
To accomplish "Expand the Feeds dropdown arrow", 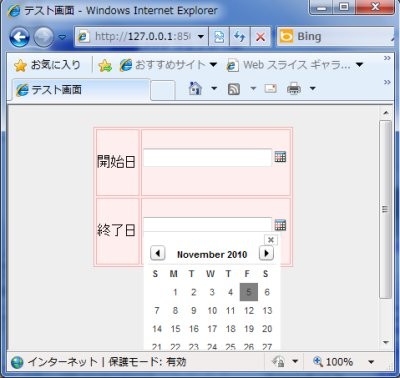I will coord(253,89).
